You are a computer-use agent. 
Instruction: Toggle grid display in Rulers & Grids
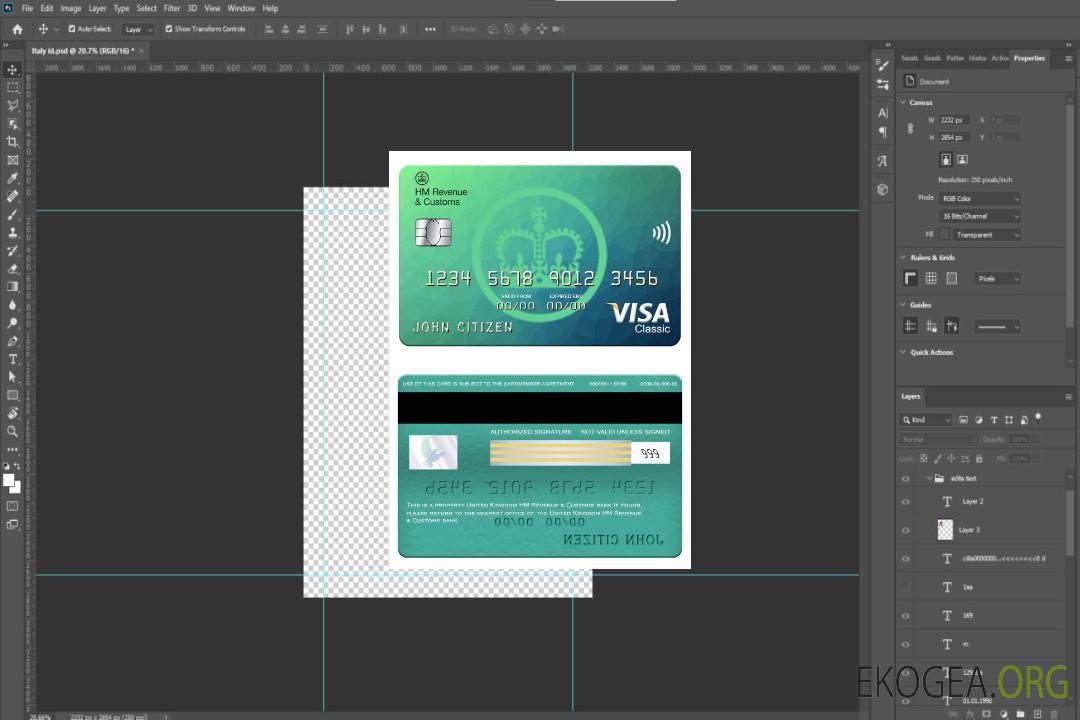931,278
